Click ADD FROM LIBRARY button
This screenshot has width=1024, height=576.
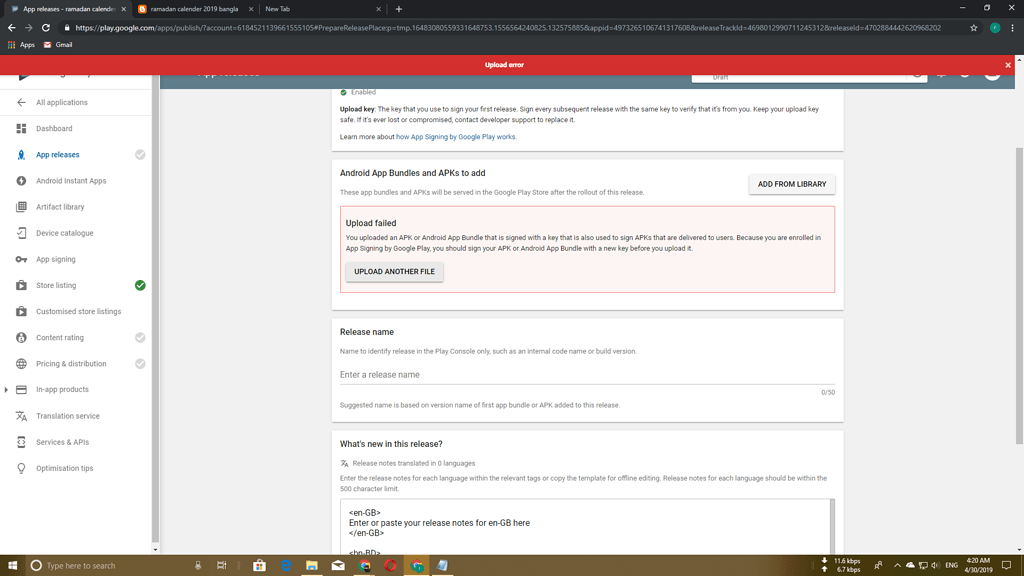[792, 184]
